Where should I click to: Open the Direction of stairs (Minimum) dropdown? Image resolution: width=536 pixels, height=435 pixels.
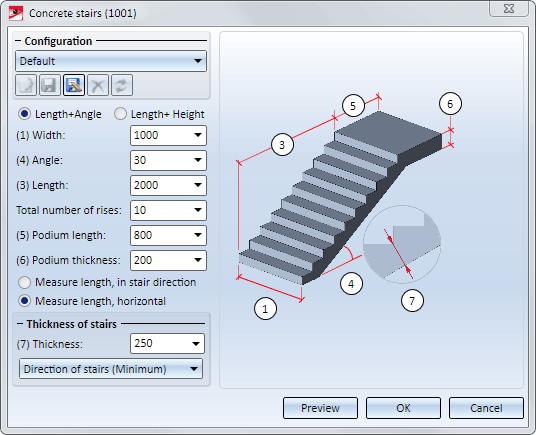[x=111, y=369]
